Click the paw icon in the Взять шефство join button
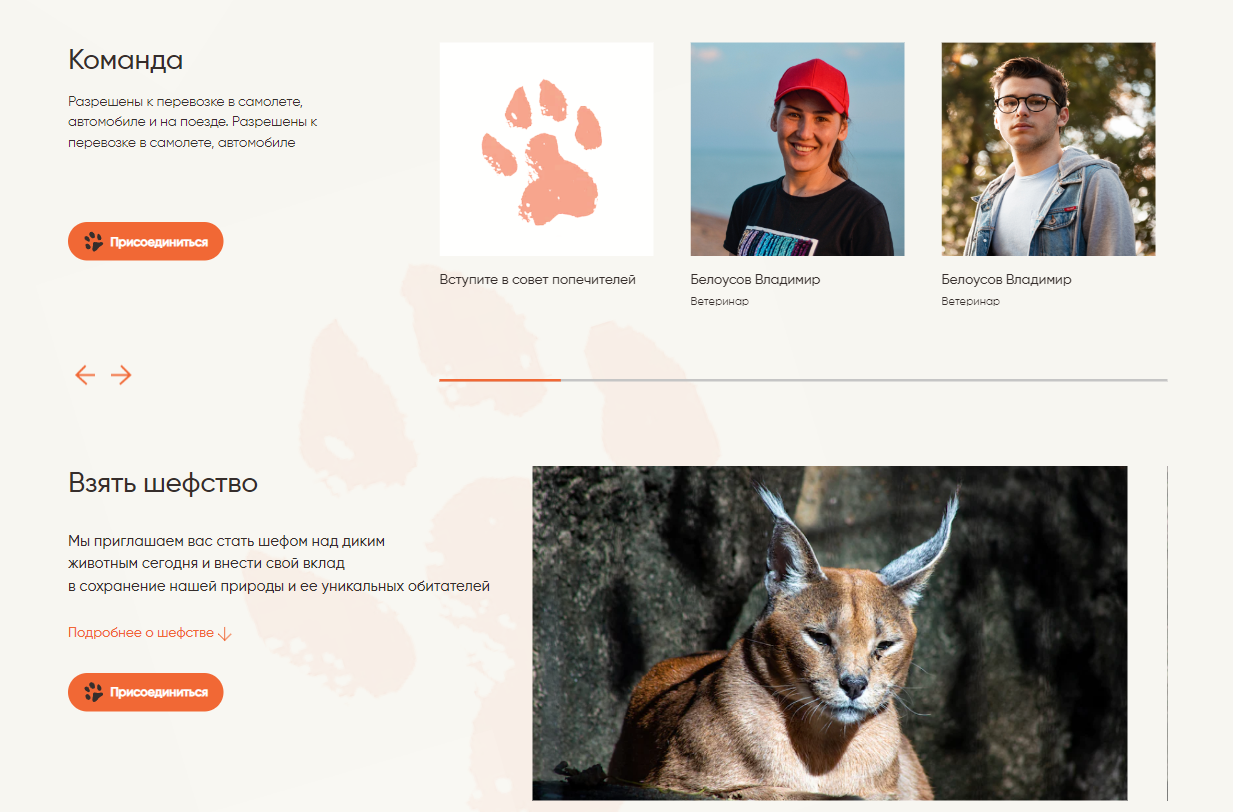Viewport: 1233px width, 812px height. point(94,692)
